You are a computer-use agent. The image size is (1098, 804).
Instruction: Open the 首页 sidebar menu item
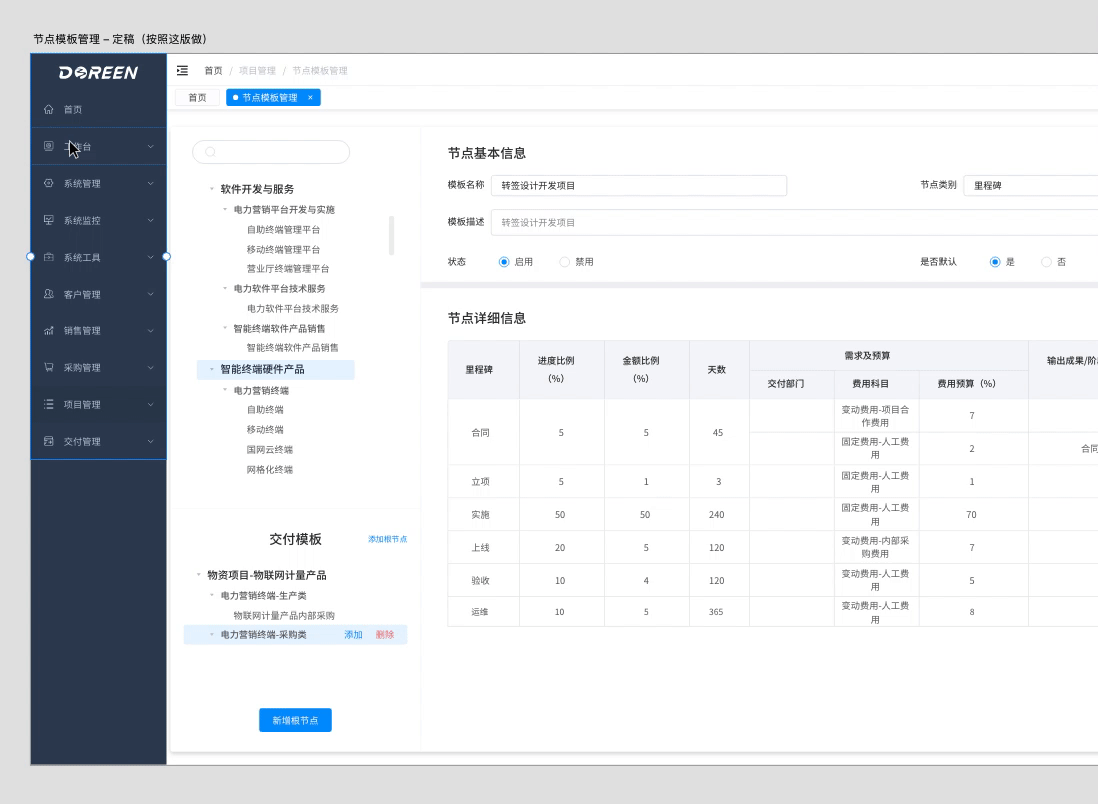click(x=98, y=109)
